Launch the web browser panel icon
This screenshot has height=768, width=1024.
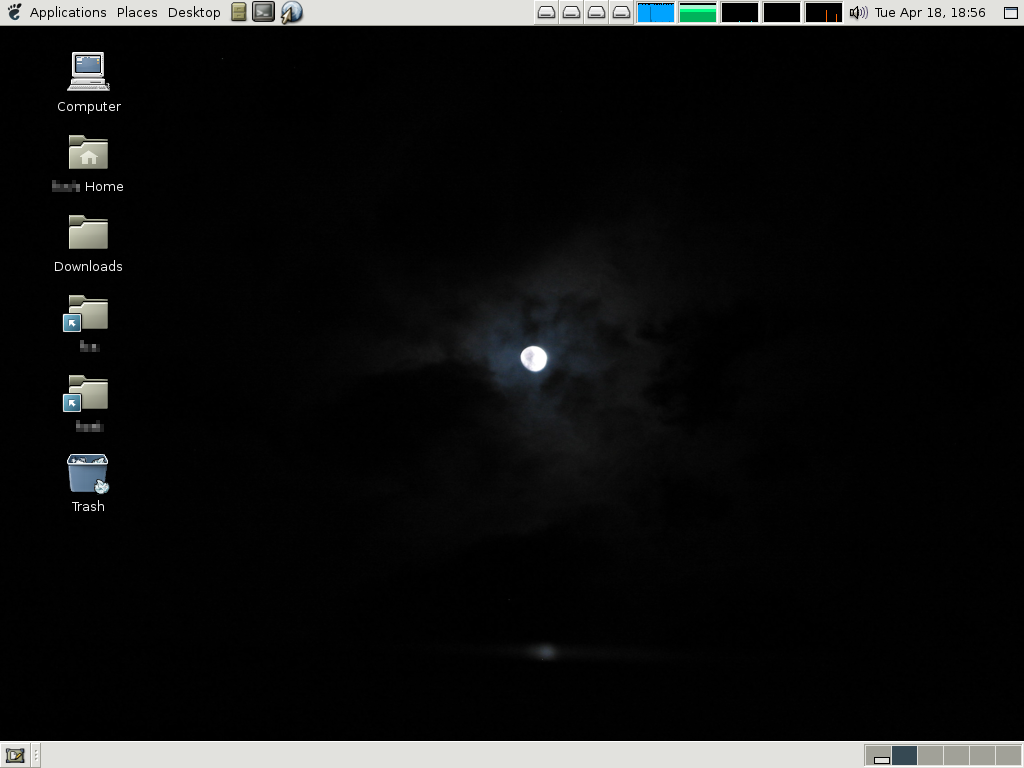tap(291, 12)
